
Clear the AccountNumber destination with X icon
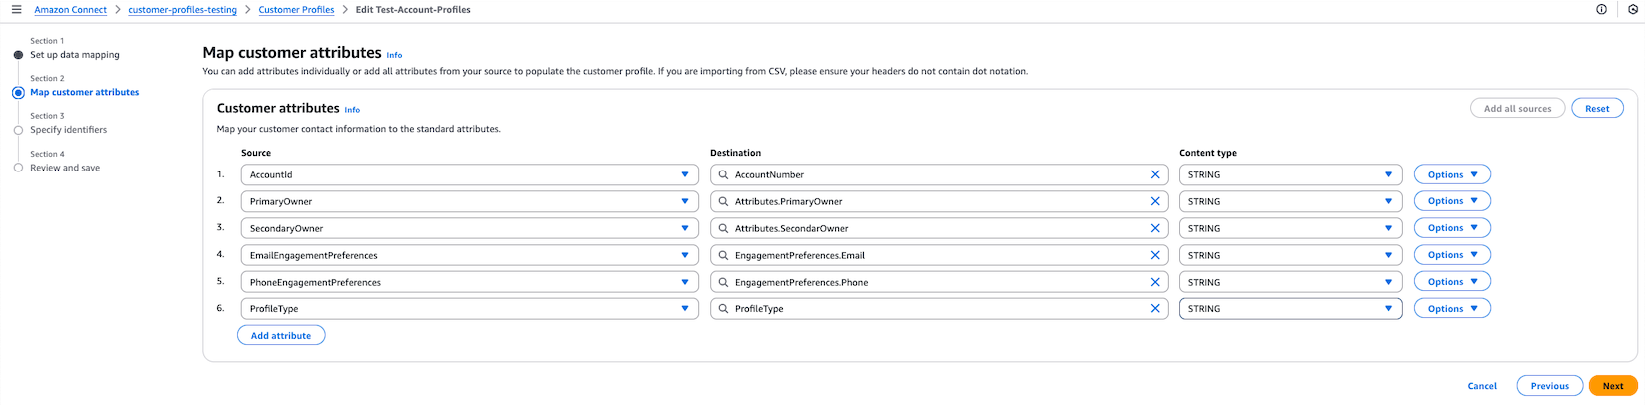pyautogui.click(x=1155, y=175)
